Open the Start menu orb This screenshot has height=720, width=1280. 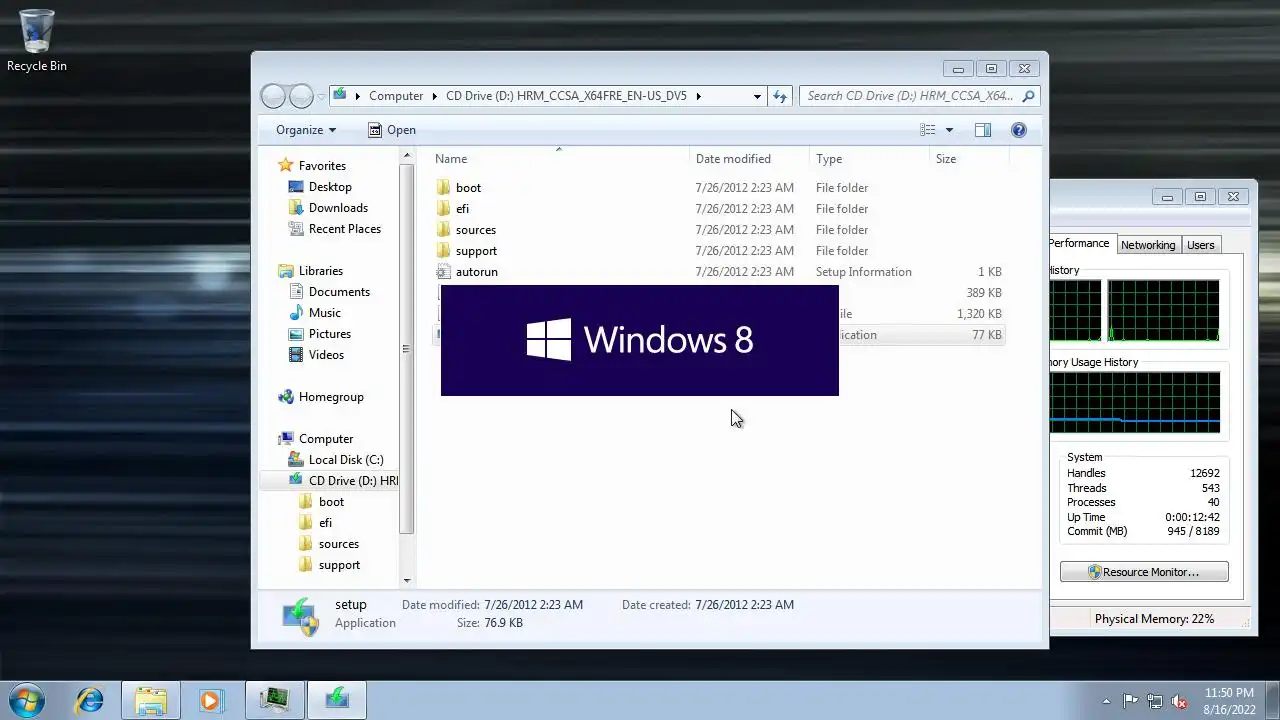coord(27,699)
